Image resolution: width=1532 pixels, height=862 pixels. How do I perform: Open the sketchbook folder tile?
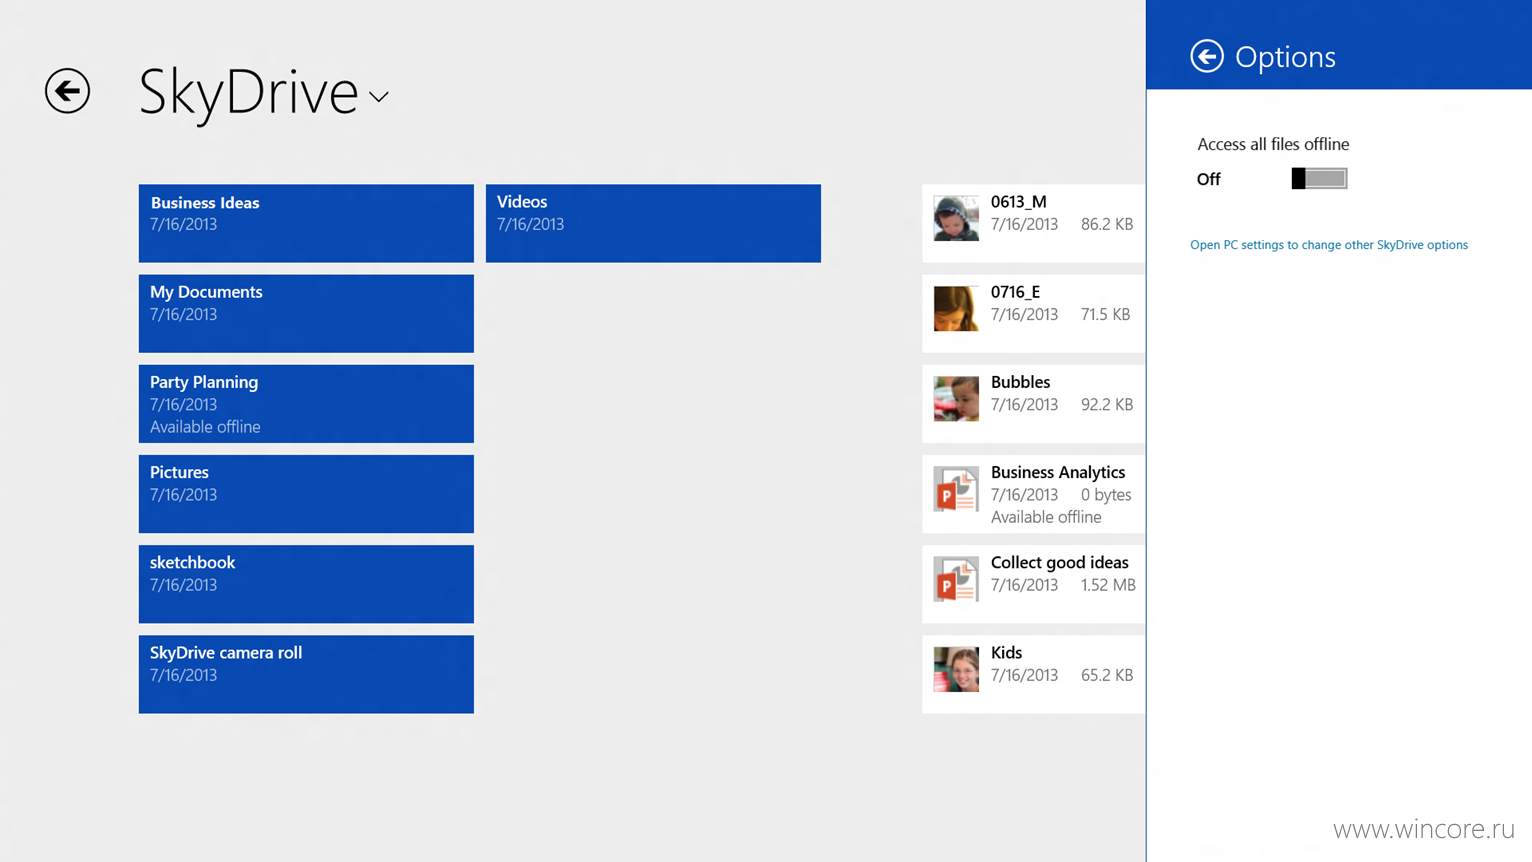point(306,584)
